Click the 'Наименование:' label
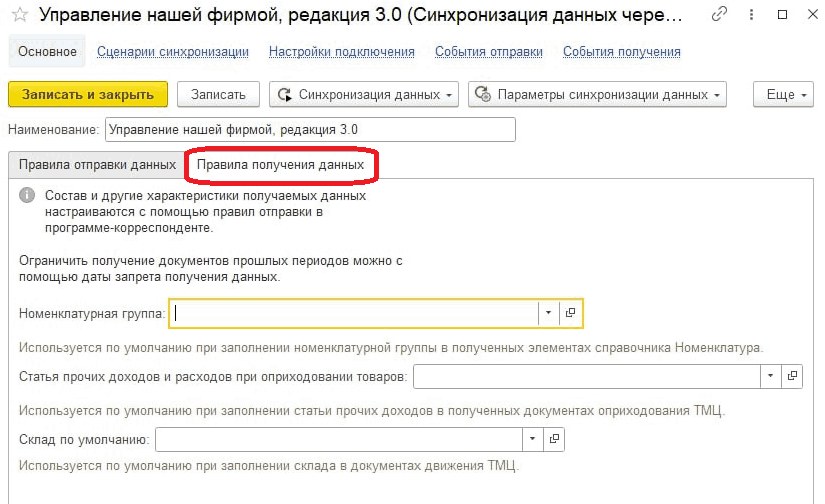The height and width of the screenshot is (504, 825). (x=54, y=129)
